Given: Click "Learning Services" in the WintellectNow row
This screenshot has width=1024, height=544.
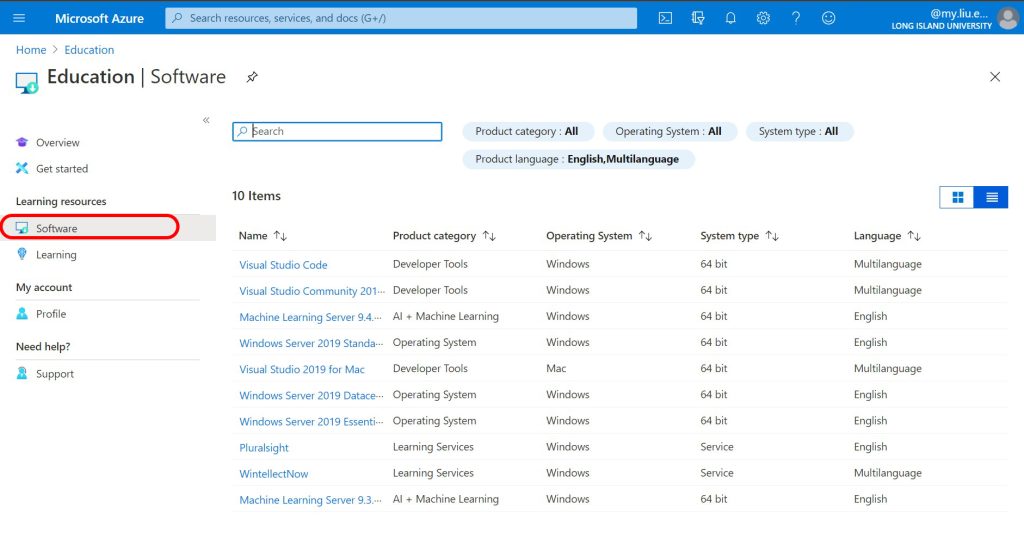Looking at the screenshot, I should pyautogui.click(x=433, y=473).
